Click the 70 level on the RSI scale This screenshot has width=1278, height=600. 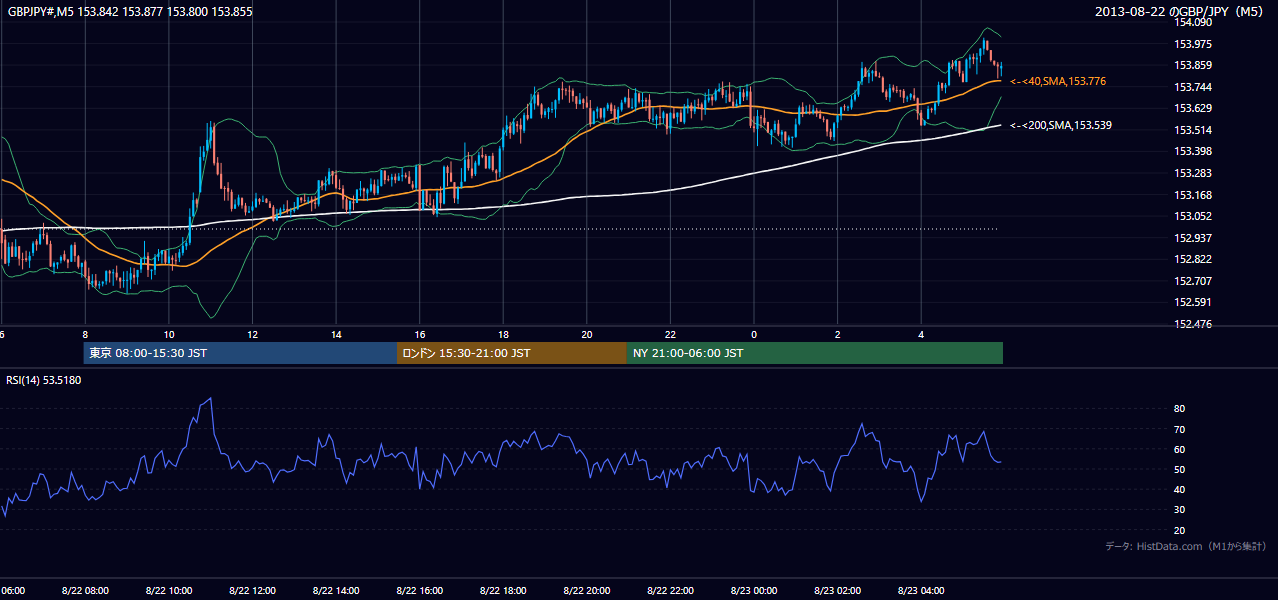(1179, 429)
